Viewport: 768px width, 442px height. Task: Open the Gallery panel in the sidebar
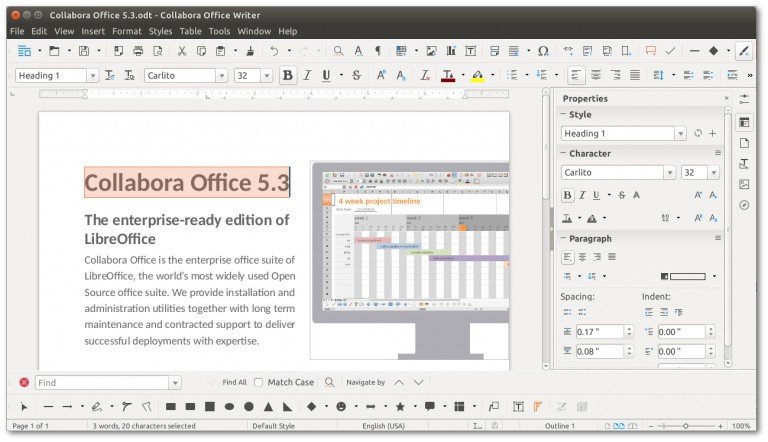pos(744,184)
